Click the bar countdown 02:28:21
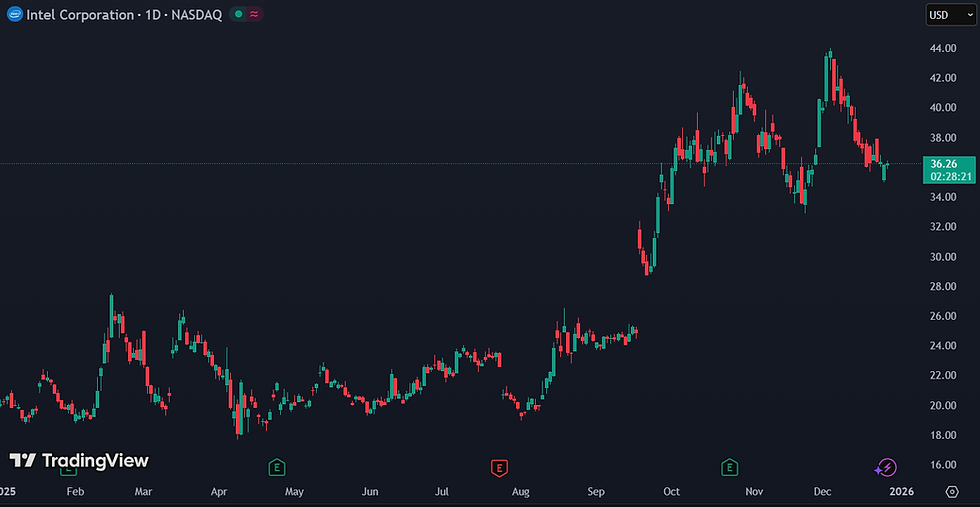980x507 pixels. point(950,177)
